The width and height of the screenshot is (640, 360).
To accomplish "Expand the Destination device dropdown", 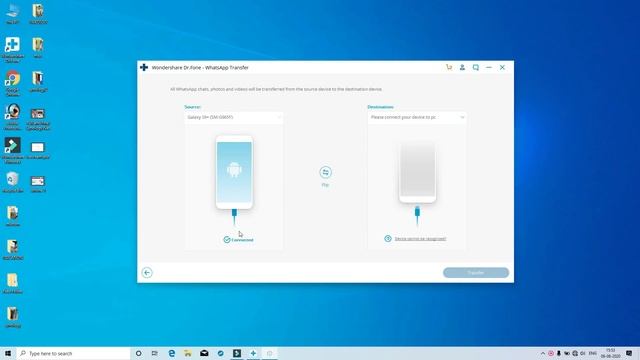I will (x=417, y=117).
